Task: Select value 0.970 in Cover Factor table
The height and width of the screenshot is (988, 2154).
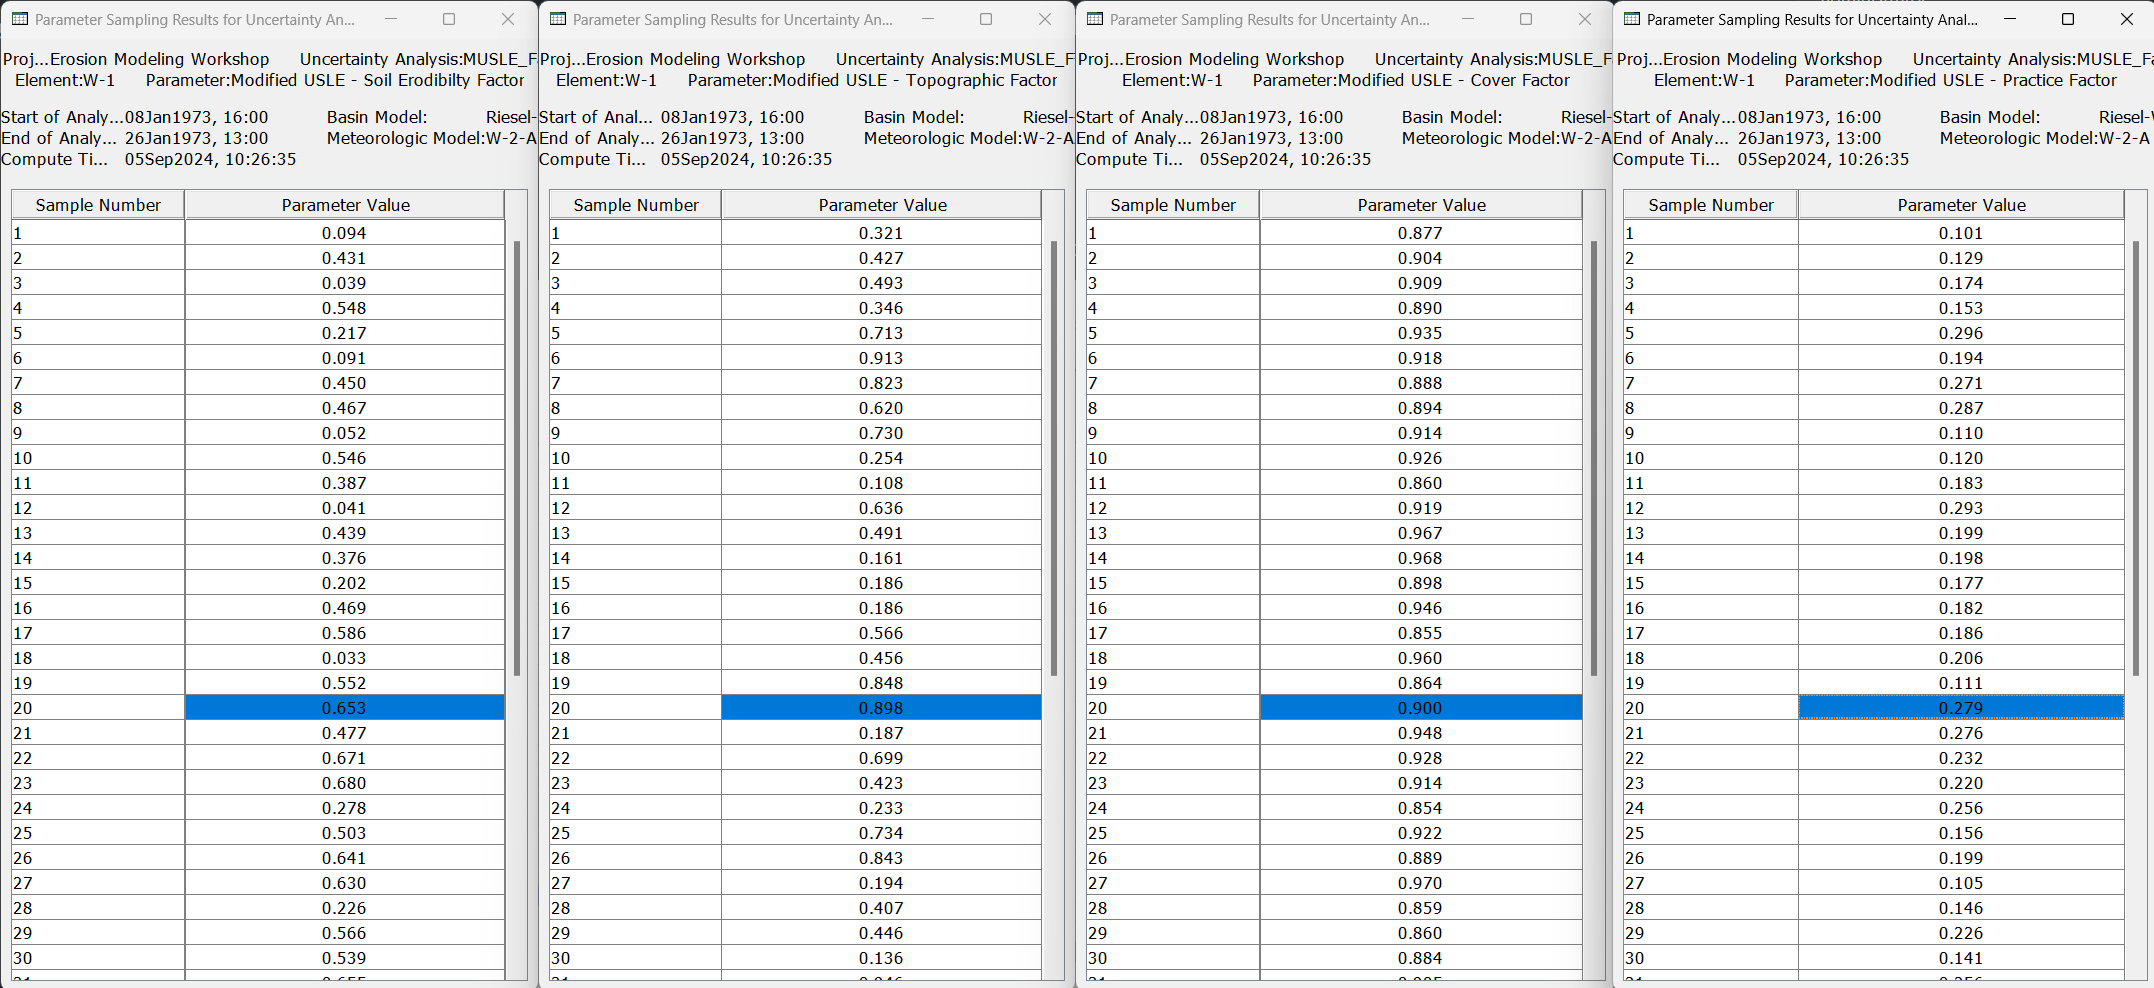Action: tap(1420, 883)
